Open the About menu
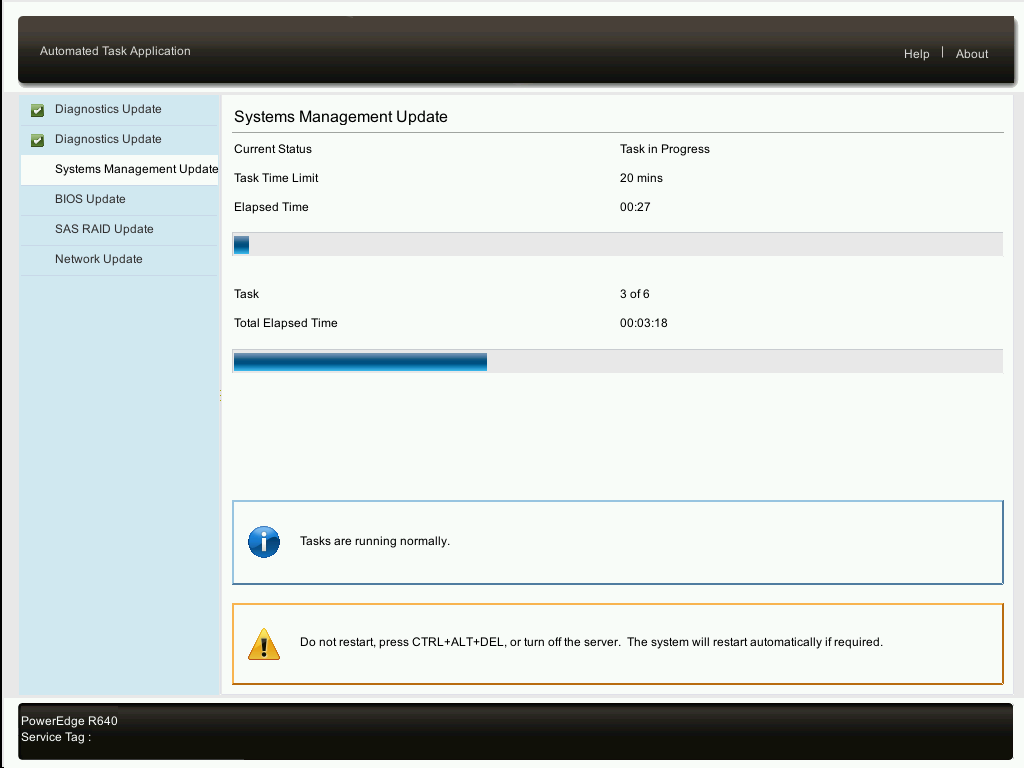The height and width of the screenshot is (768, 1024). click(971, 54)
